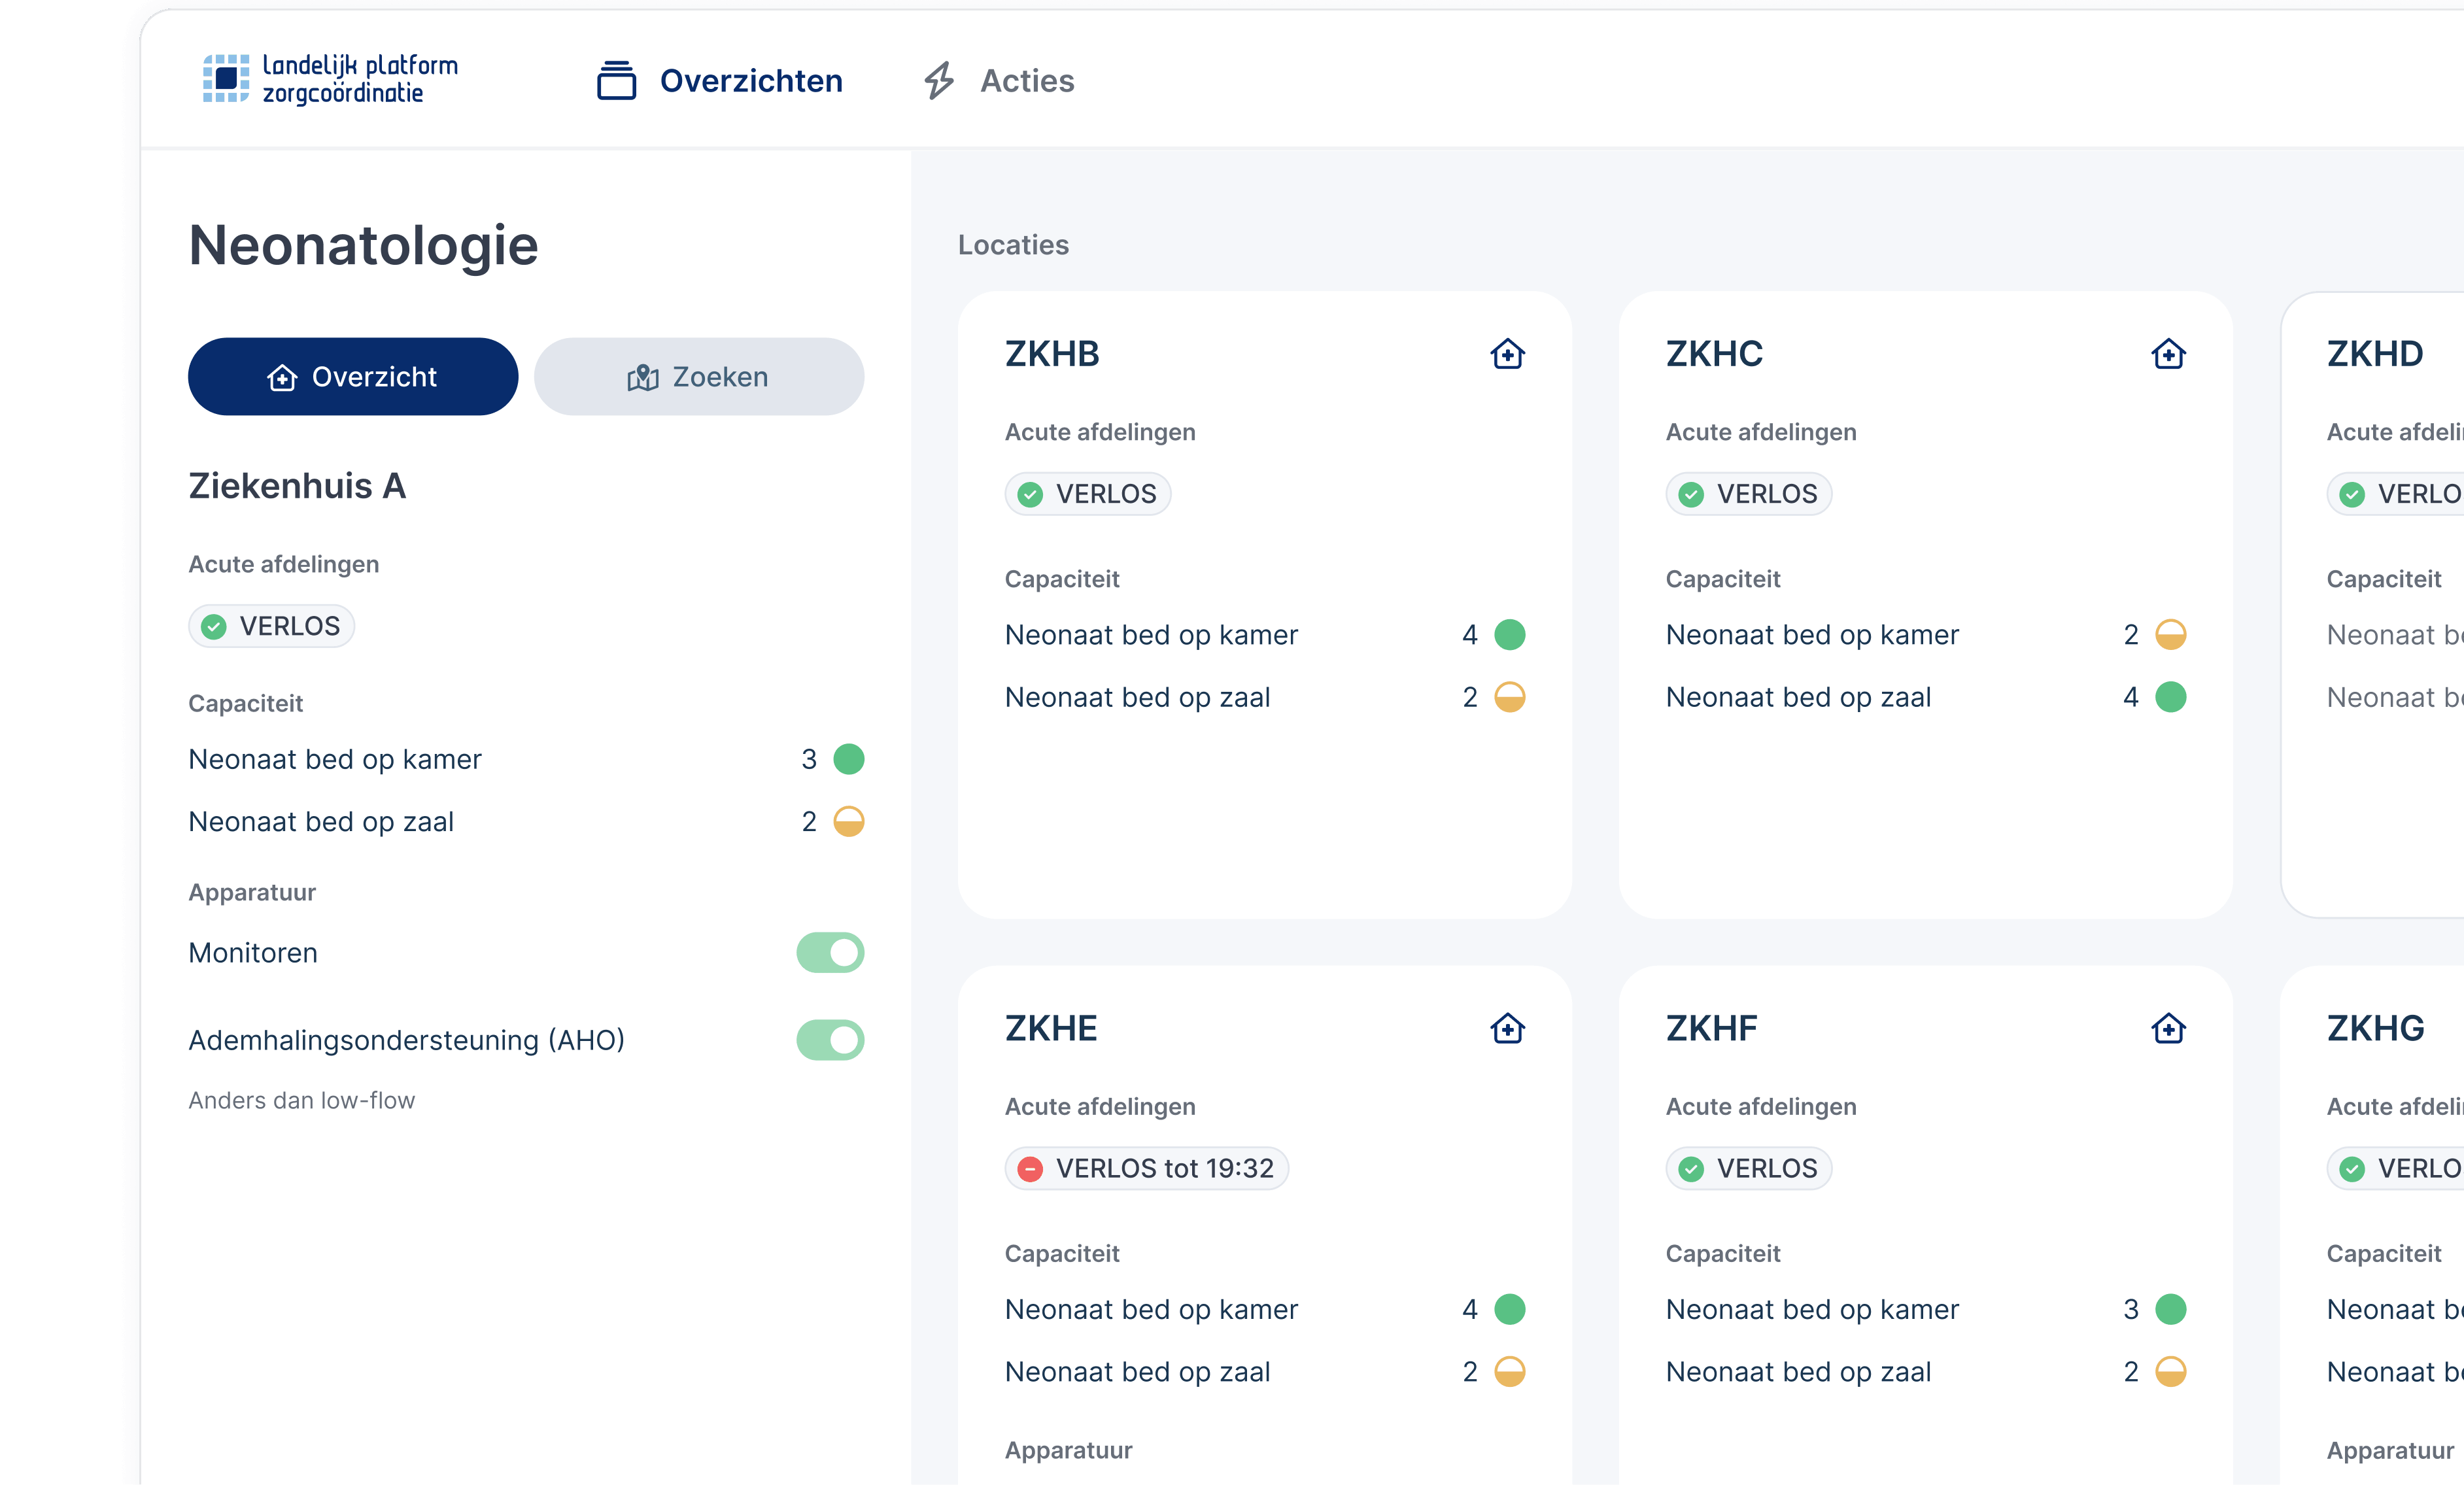Click the red status icon in the ZKHE VERLOS badge
The height and width of the screenshot is (1485, 2464).
pos(1030,1168)
